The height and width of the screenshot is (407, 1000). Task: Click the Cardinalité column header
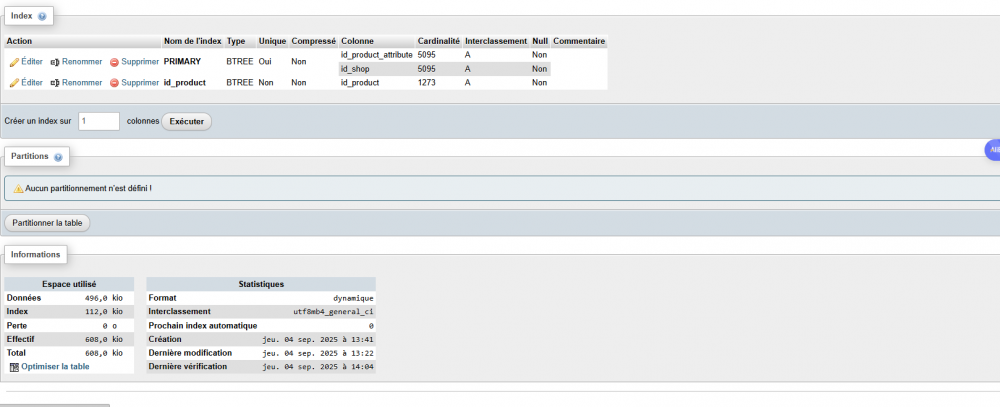click(x=439, y=41)
